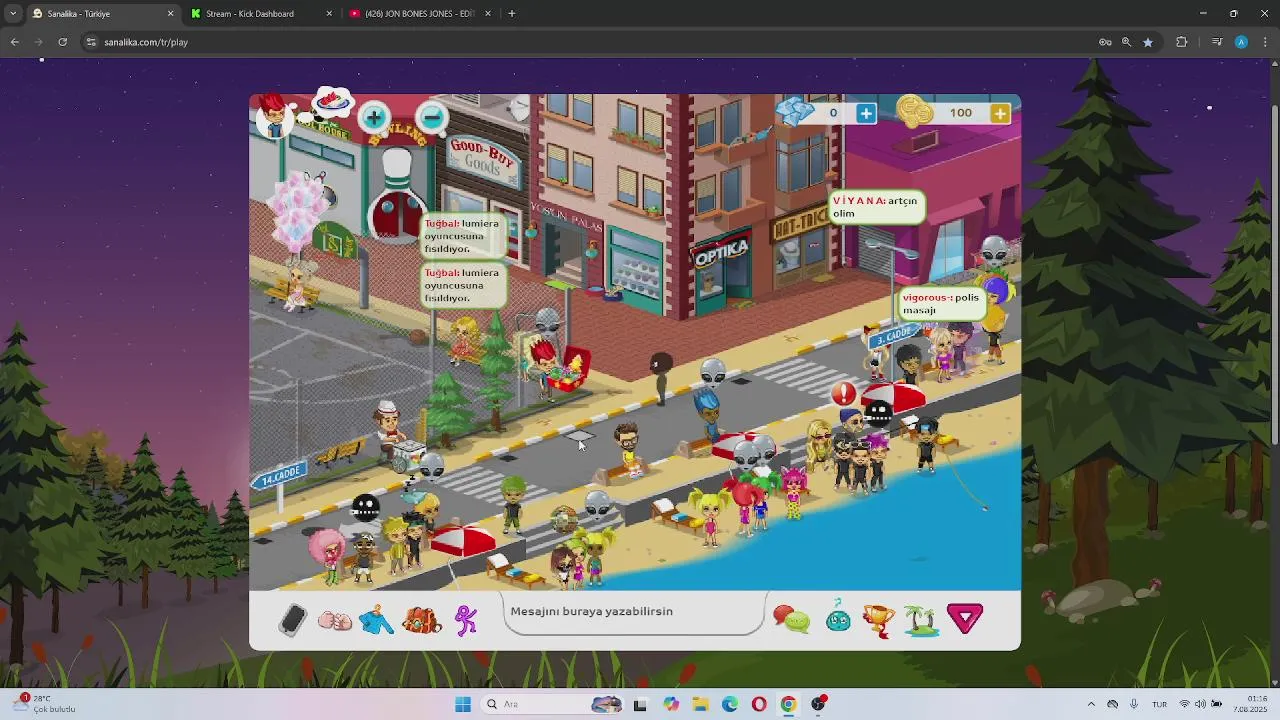Image resolution: width=1280 pixels, height=720 pixels.
Task: Zoom in with the plus magnifier button
Action: click(374, 118)
